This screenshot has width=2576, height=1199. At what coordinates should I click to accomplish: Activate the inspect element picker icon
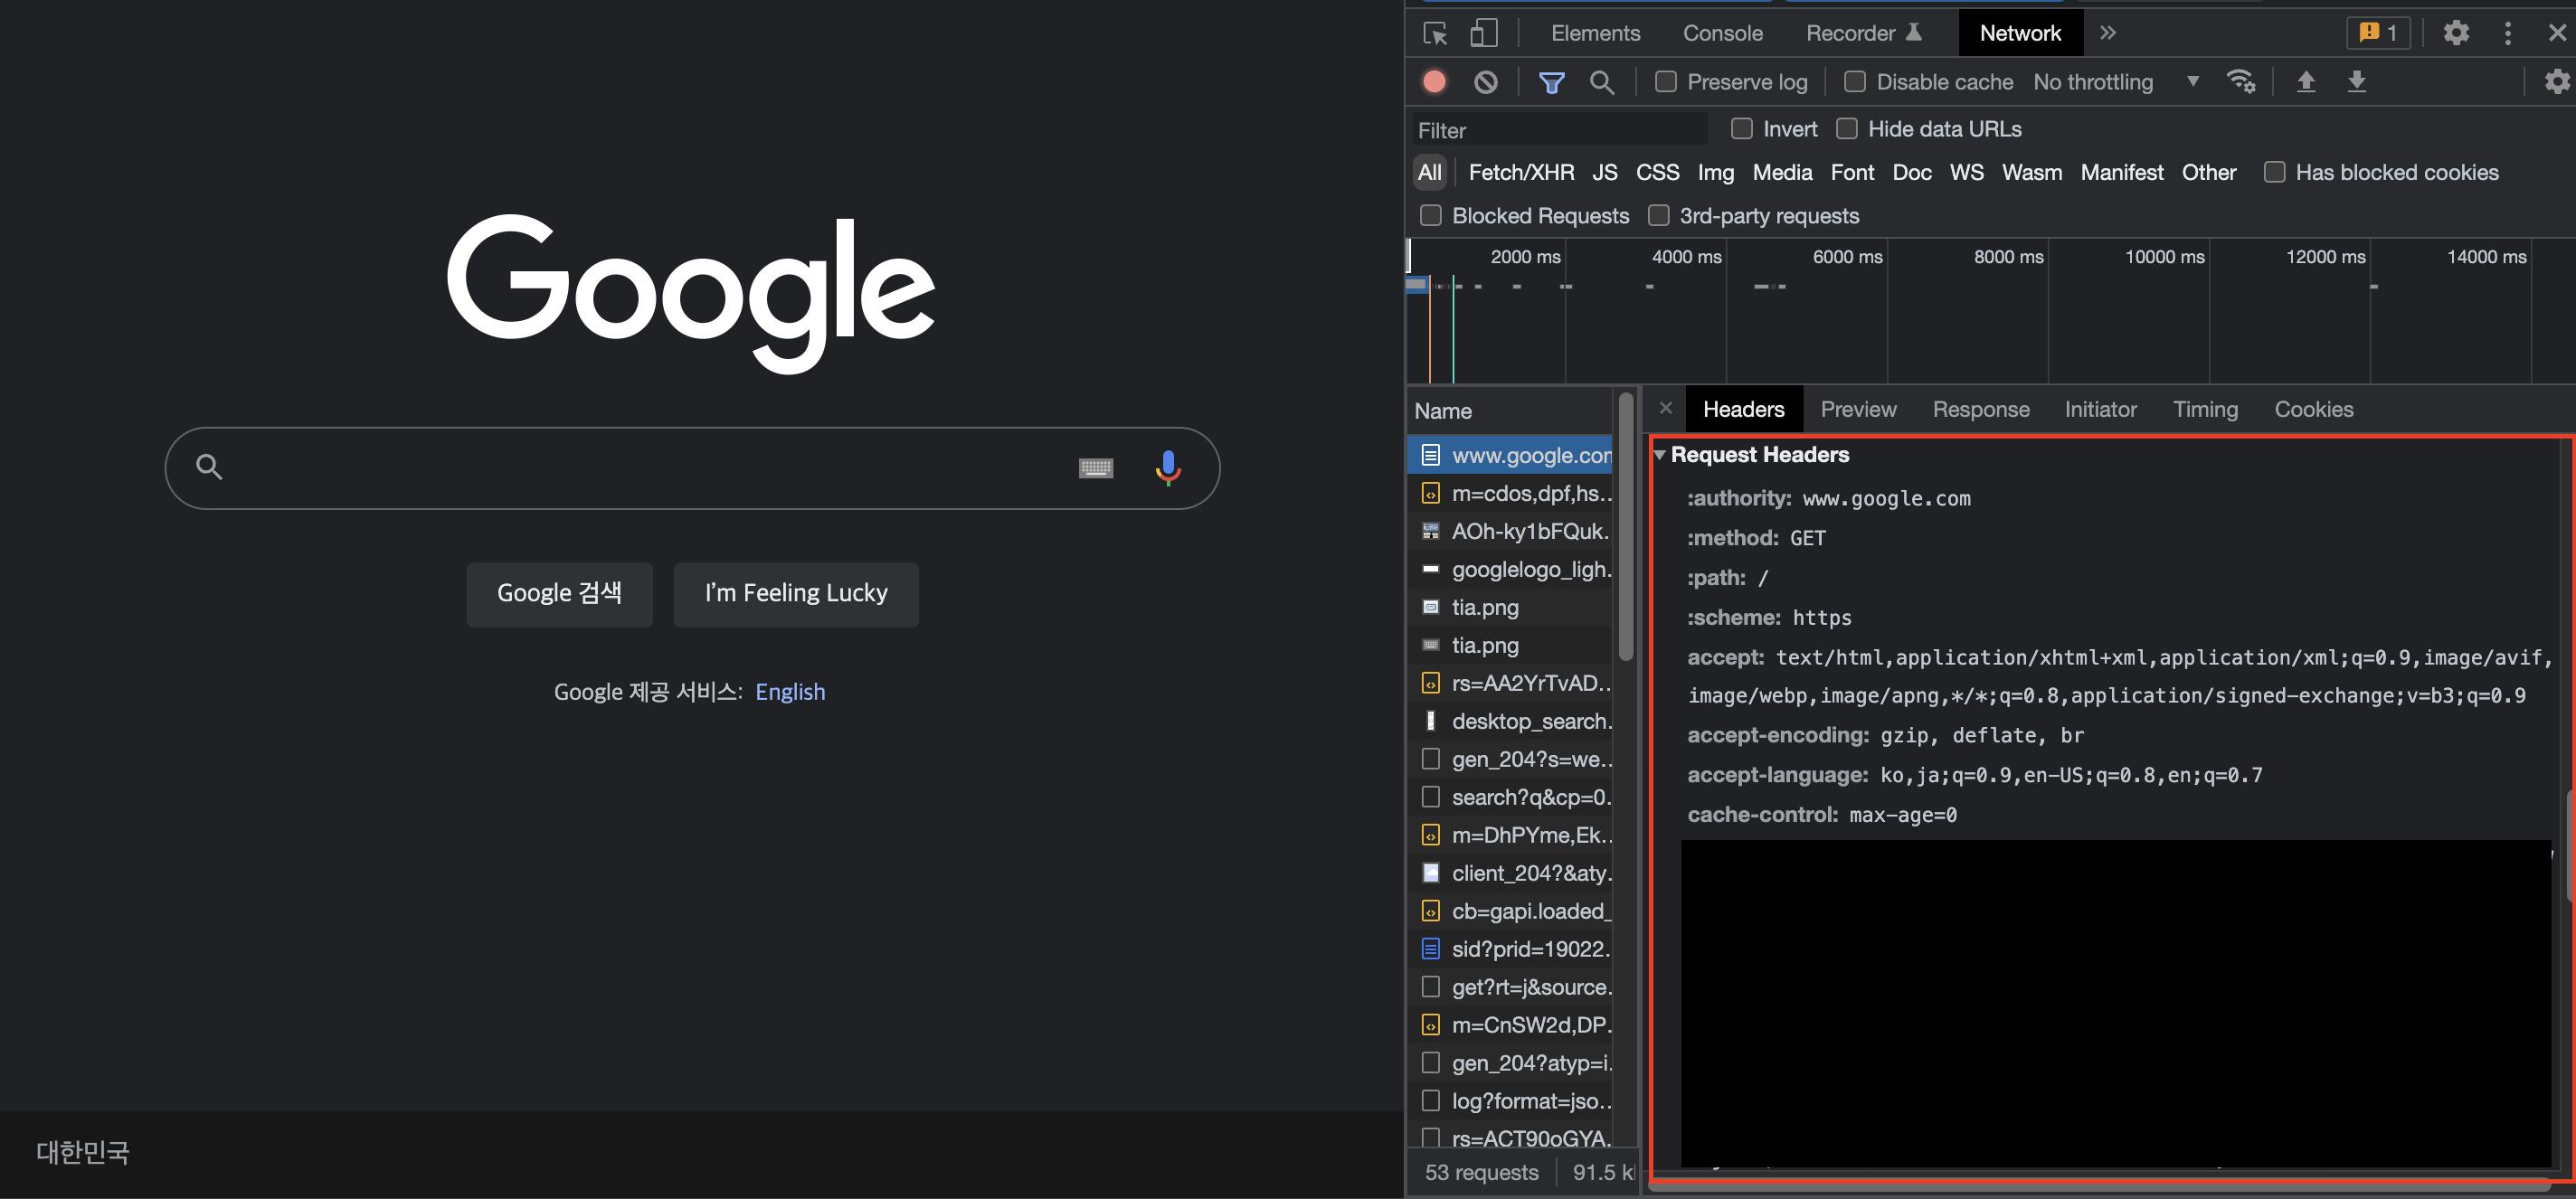[x=1435, y=33]
